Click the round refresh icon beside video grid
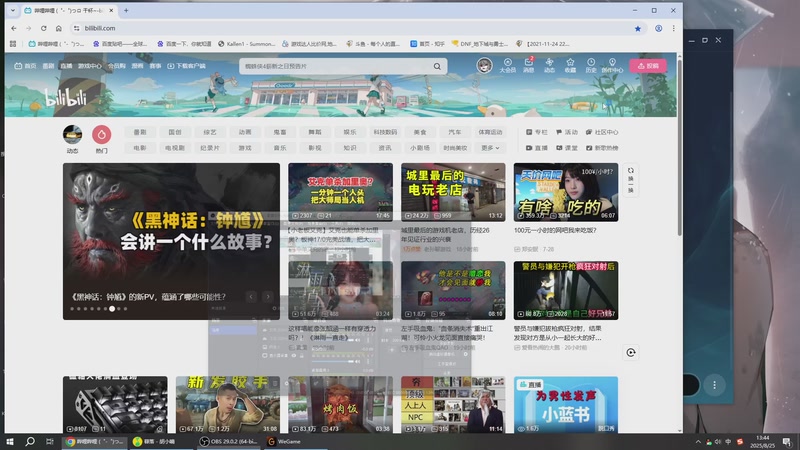This screenshot has height=450, width=800. [631, 353]
